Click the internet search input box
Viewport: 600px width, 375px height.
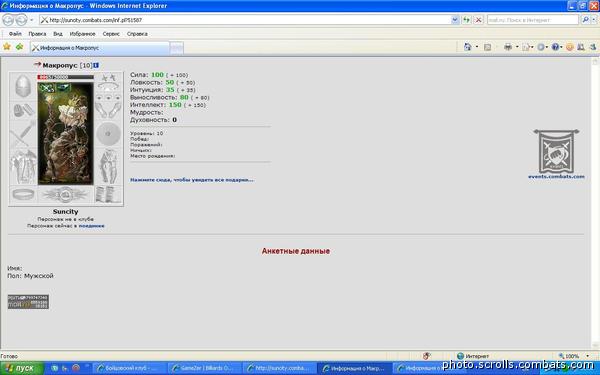(x=533, y=20)
